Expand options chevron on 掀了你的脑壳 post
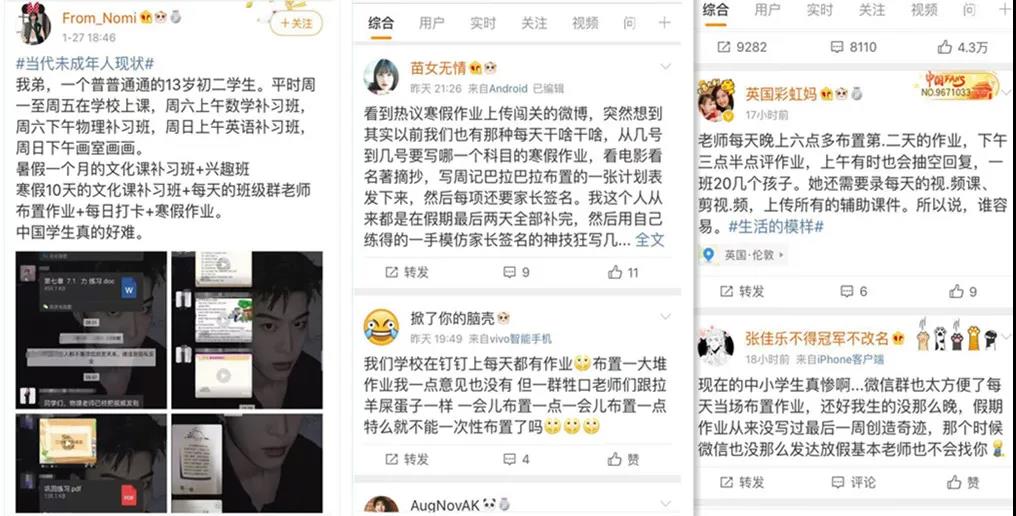Image resolution: width=1016 pixels, height=516 pixels. point(665,316)
